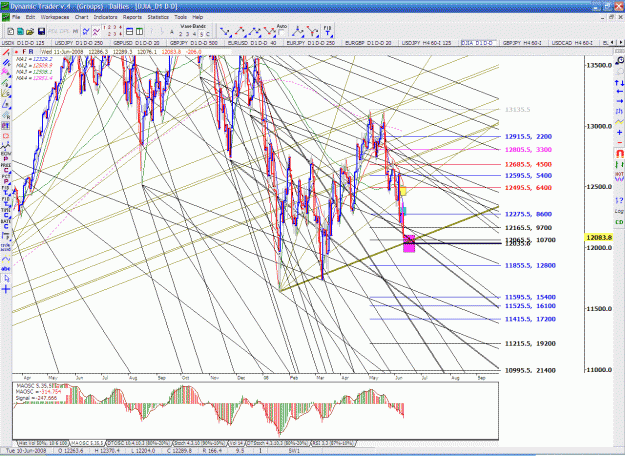Click the blue right arrow on right sidebar

(619, 102)
